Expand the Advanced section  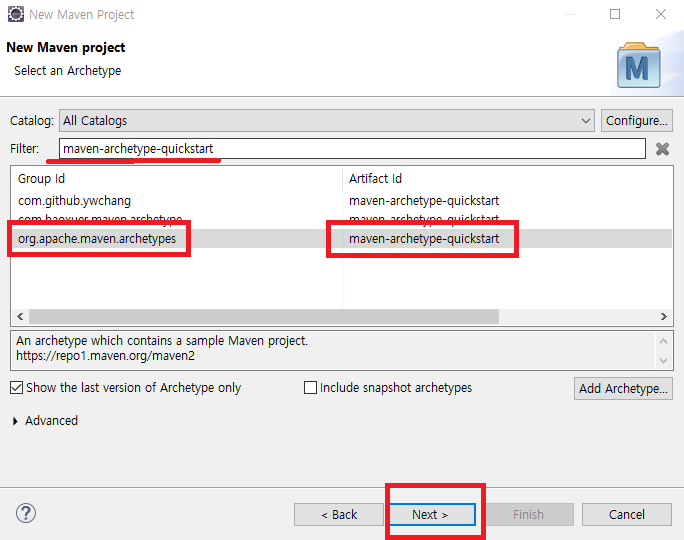point(15,421)
